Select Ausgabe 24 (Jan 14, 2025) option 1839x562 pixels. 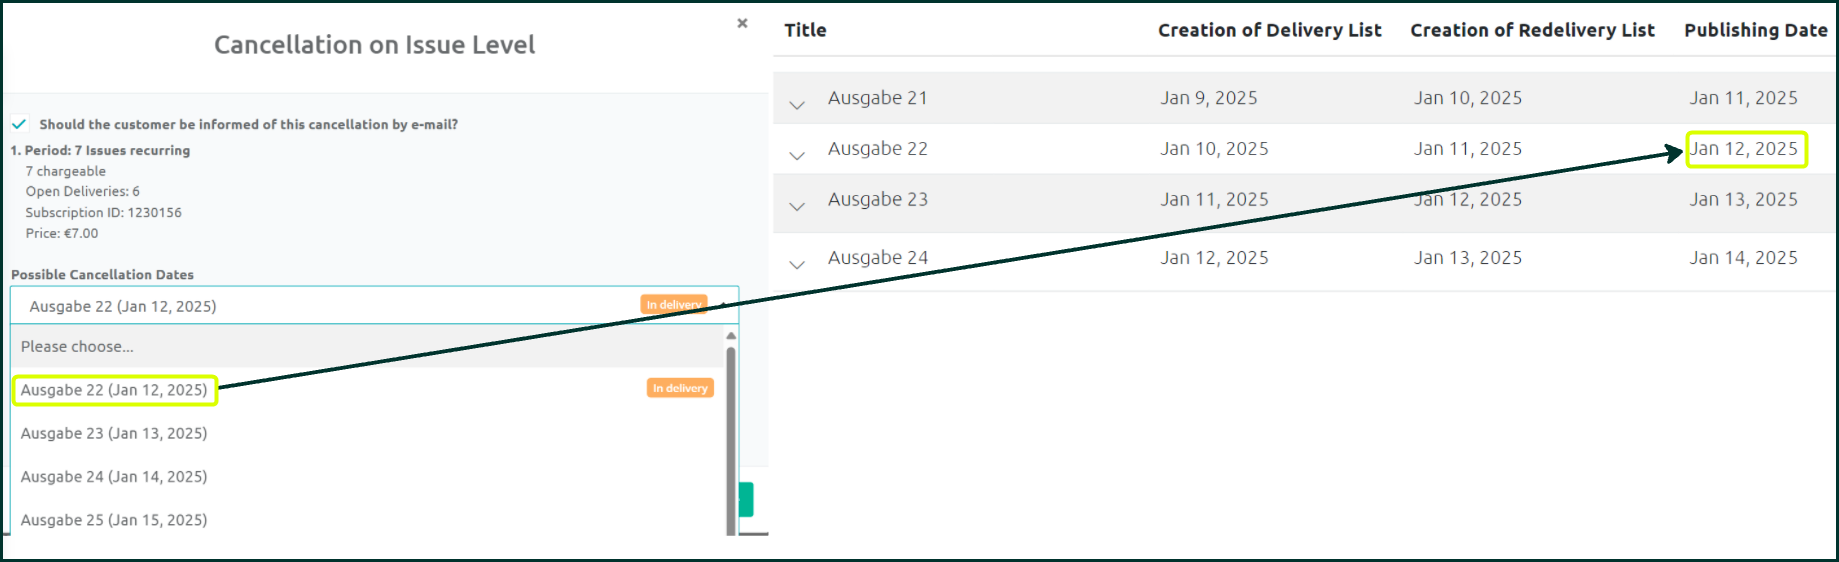(114, 477)
